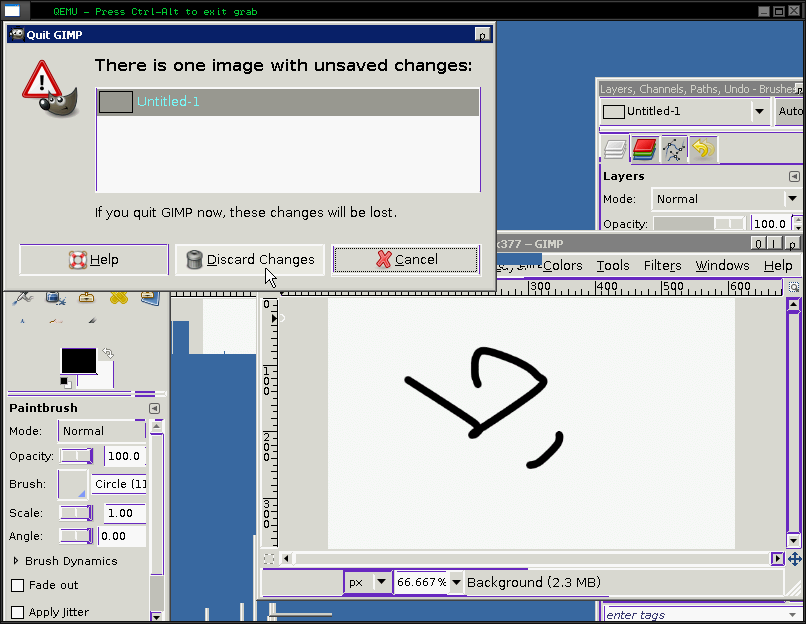This screenshot has height=624, width=806.
Task: Enable the Apply Jitter checkbox
Action: tap(17, 612)
